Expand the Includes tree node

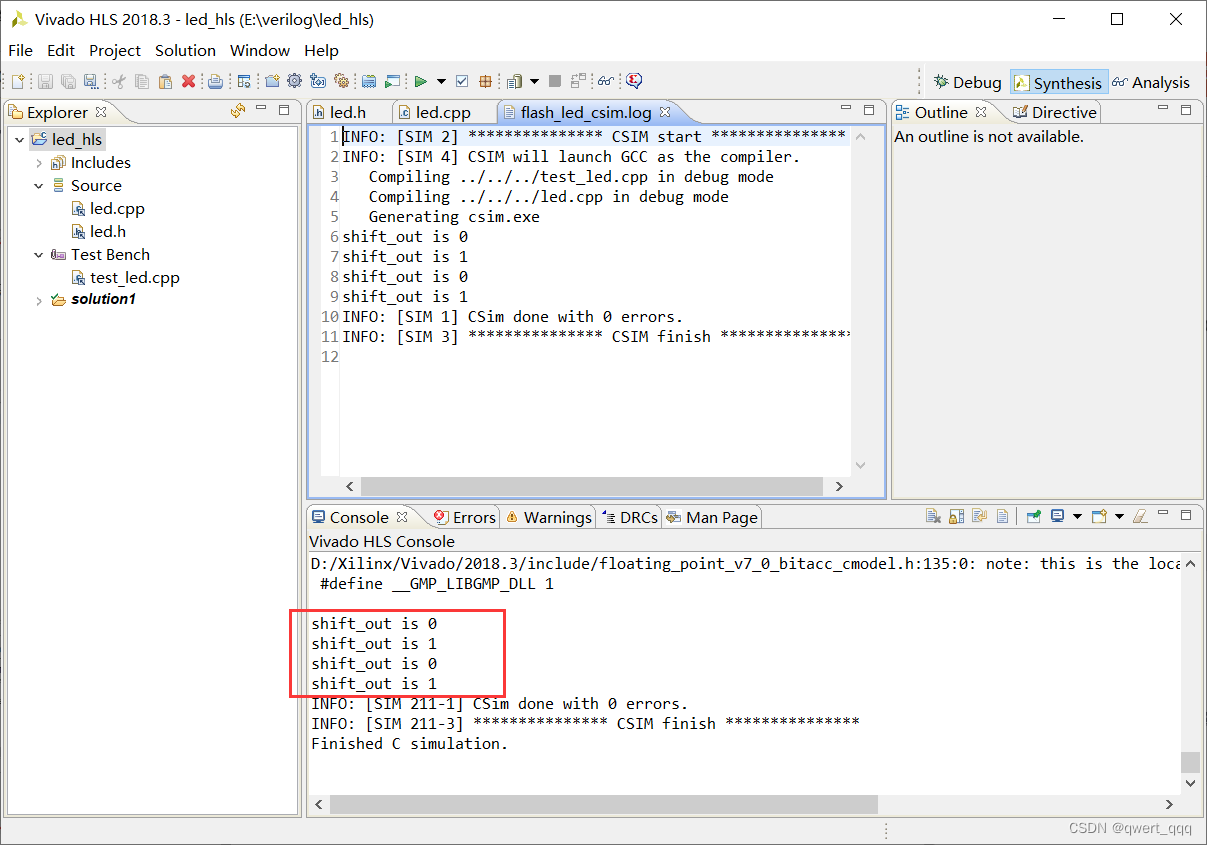[x=39, y=163]
